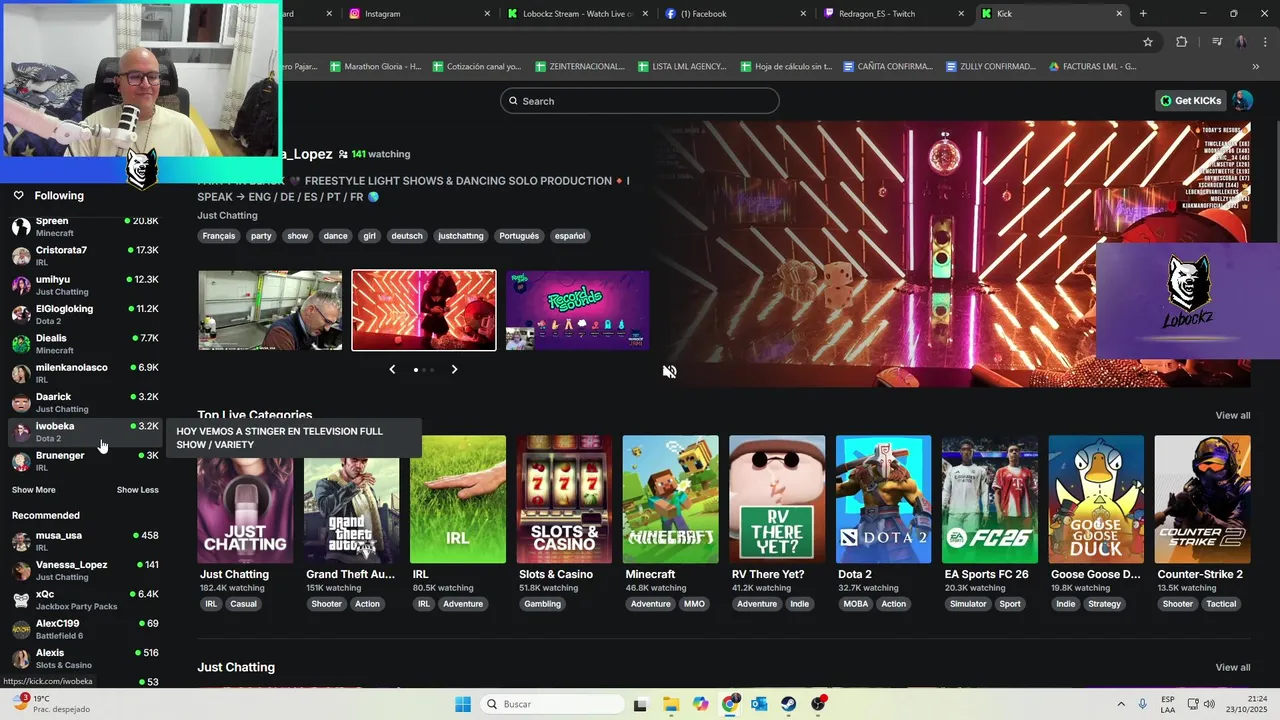1280x720 pixels.
Task: Open musa_usa recommended channel avatar
Action: [20, 541]
